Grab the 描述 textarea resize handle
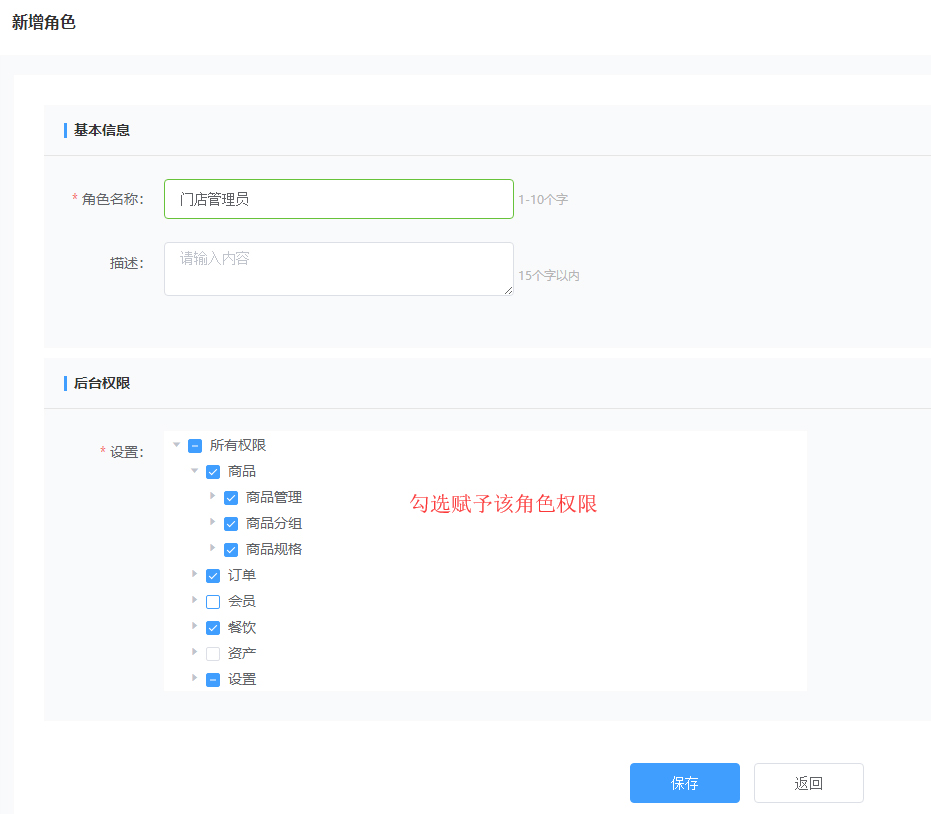Viewport: 931px width, 814px height. (508, 290)
